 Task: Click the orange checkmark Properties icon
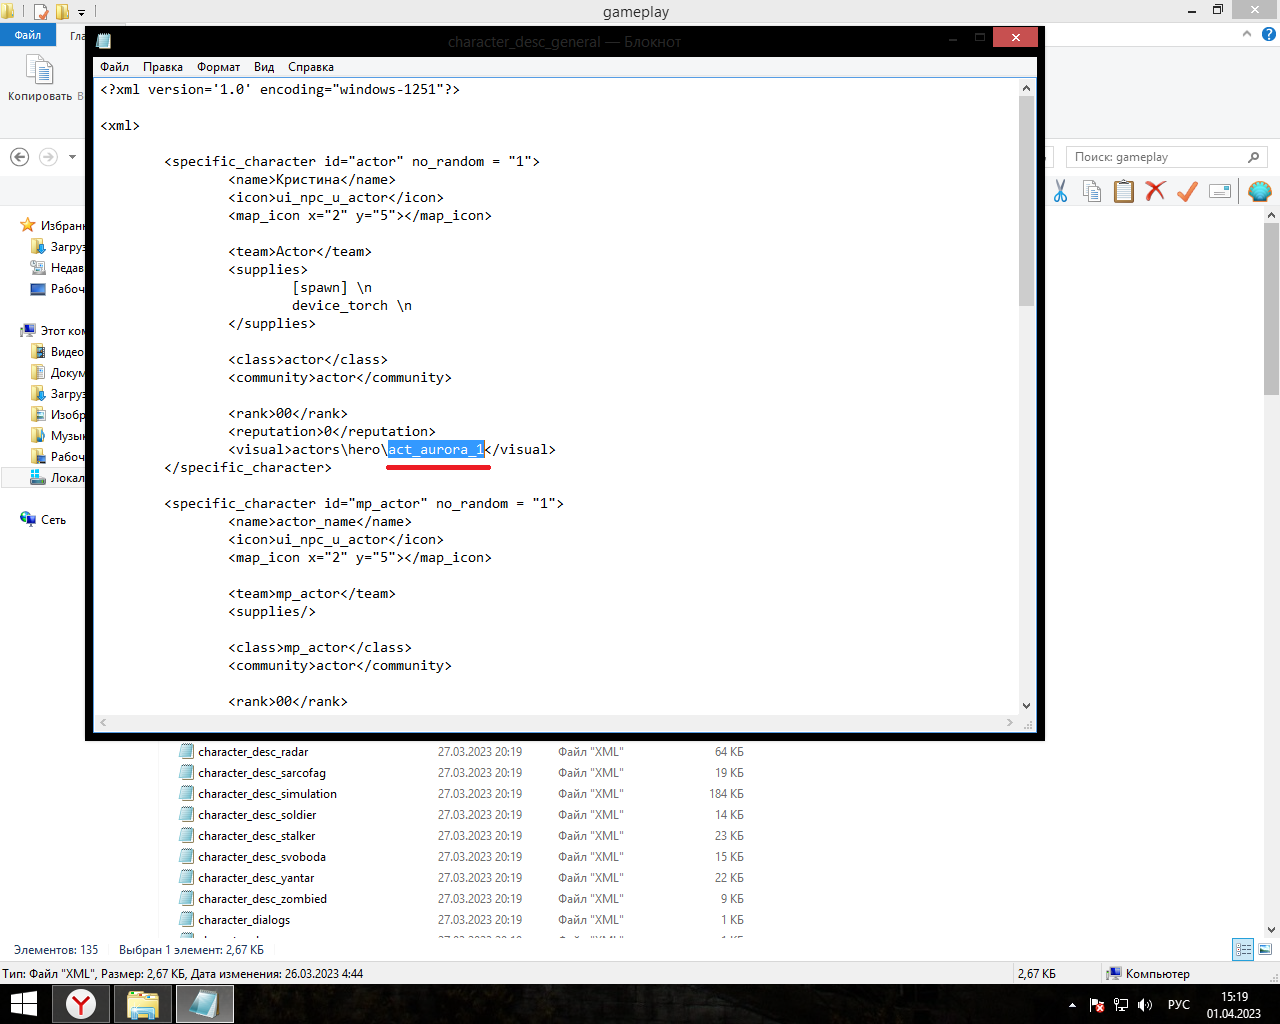(1187, 191)
